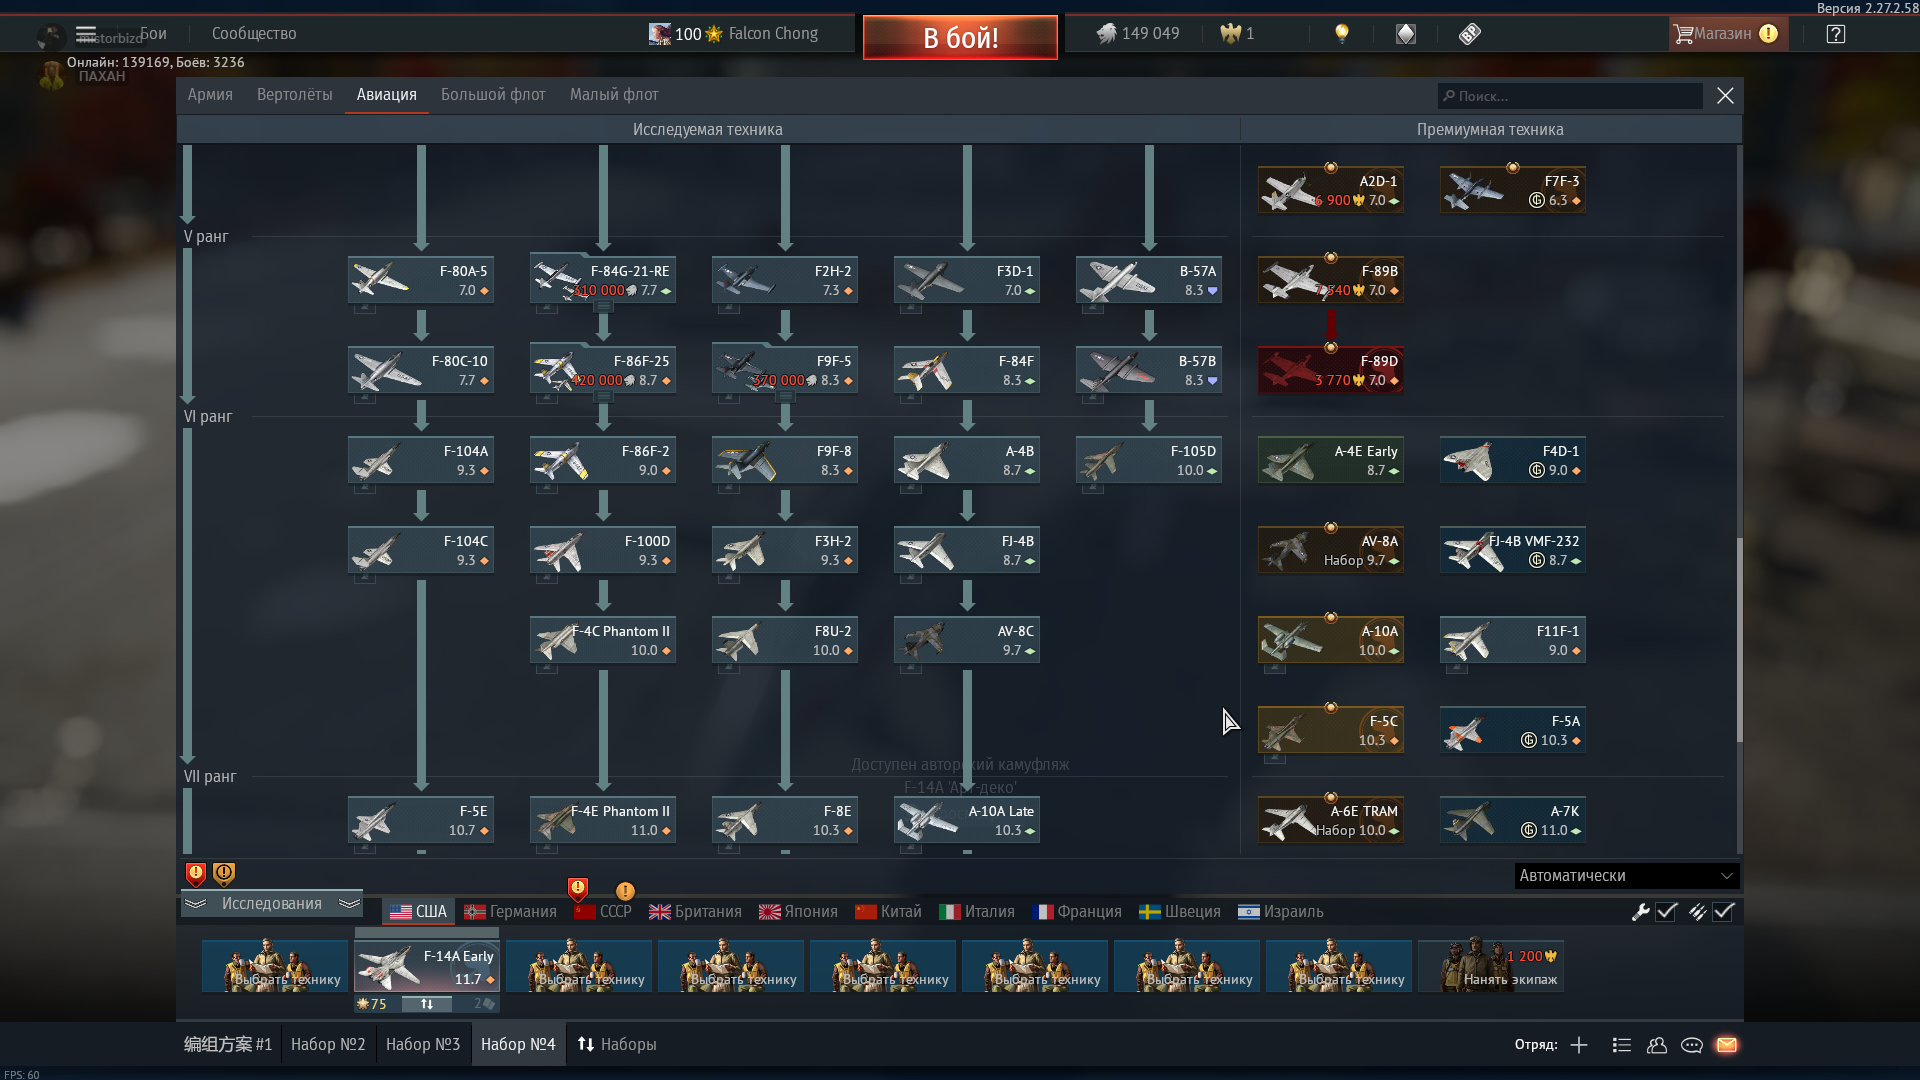This screenshot has height=1080, width=1920.
Task: Open the Сообщество menu
Action: click(254, 33)
